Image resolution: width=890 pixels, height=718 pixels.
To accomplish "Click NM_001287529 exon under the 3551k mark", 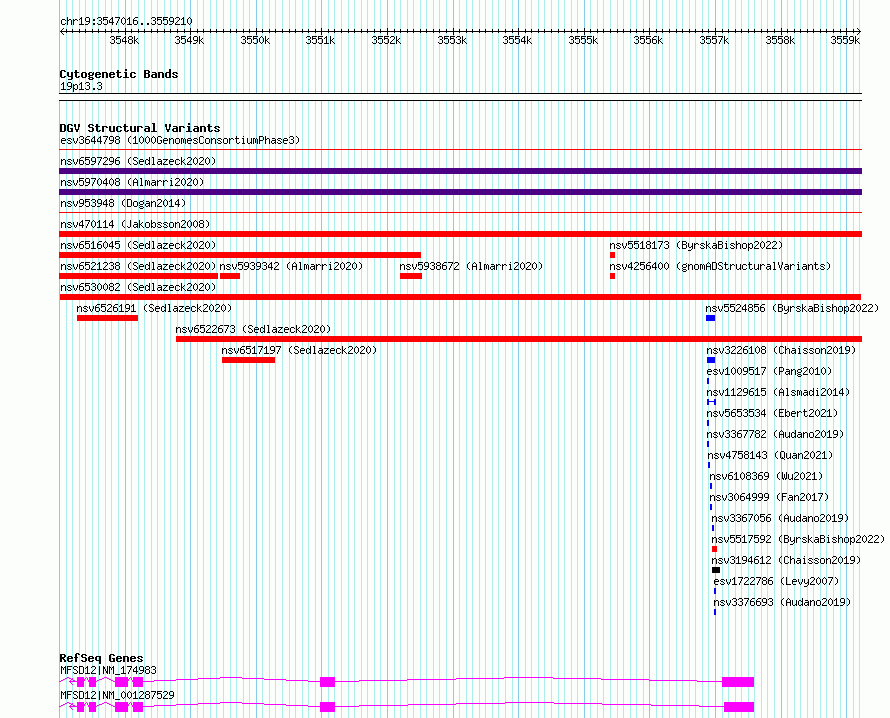I will tap(328, 707).
